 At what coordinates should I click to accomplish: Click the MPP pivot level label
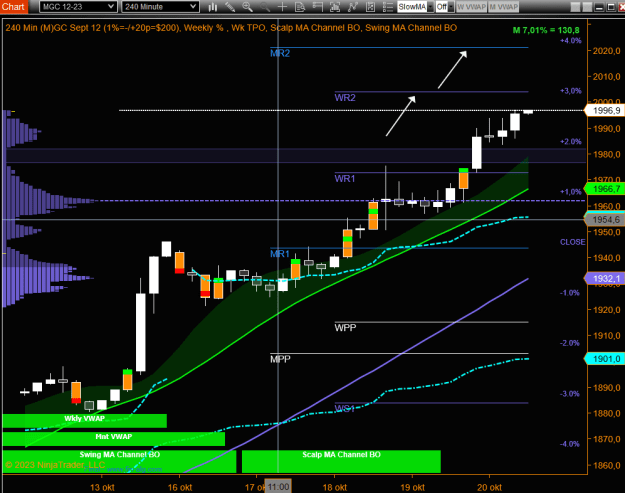[x=280, y=359]
